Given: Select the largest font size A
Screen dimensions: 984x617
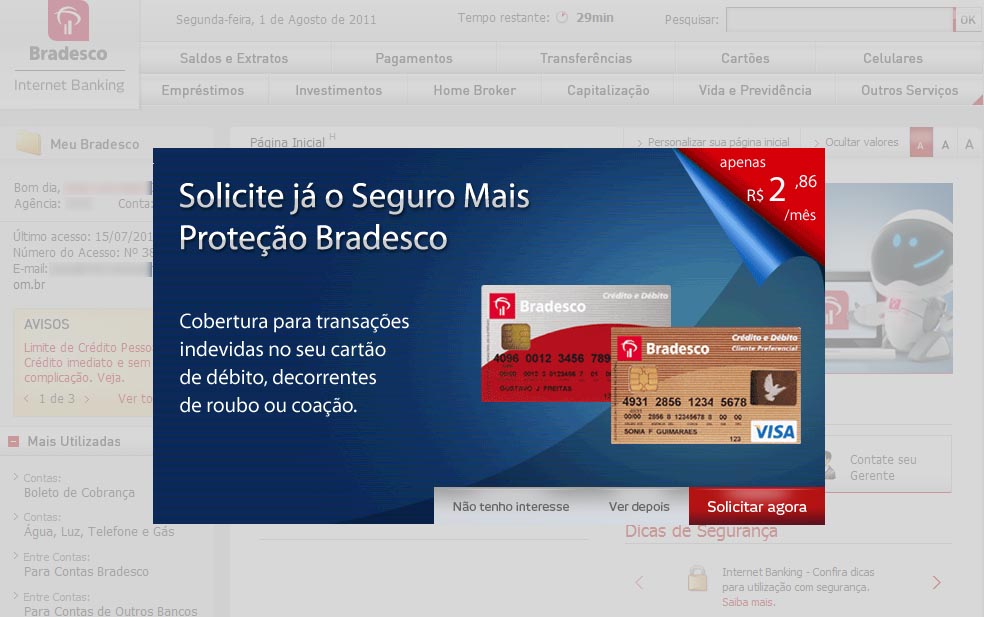Looking at the screenshot, I should 968,145.
